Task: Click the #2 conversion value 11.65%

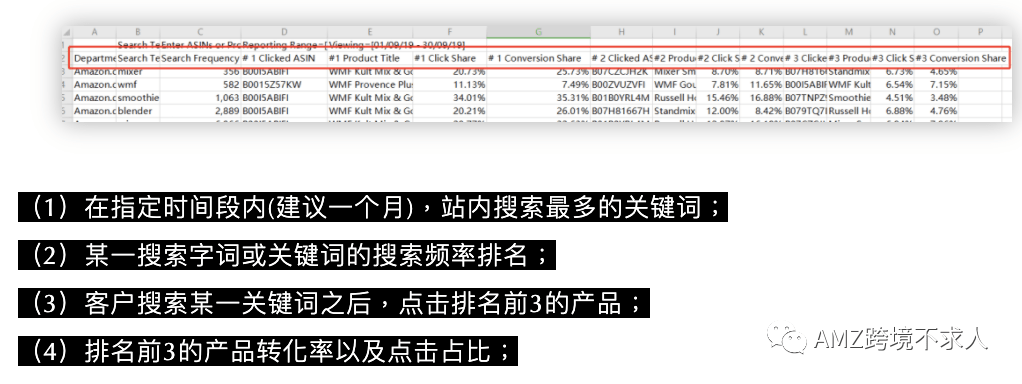Action: pyautogui.click(x=761, y=84)
